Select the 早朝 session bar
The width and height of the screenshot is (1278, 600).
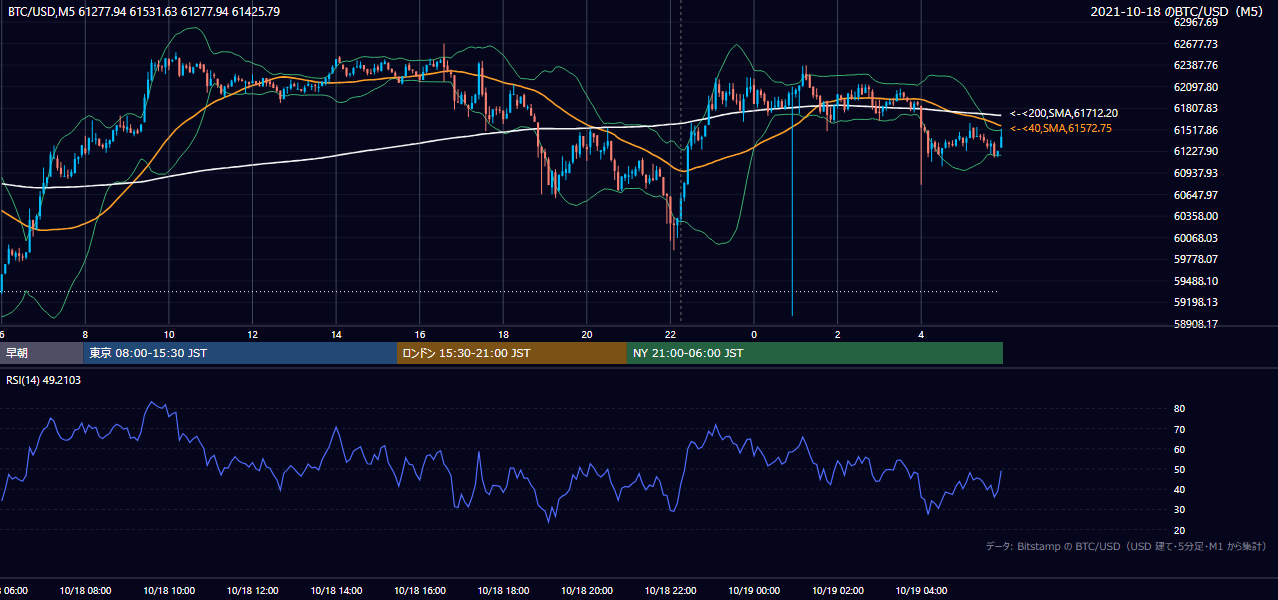pyautogui.click(x=41, y=353)
